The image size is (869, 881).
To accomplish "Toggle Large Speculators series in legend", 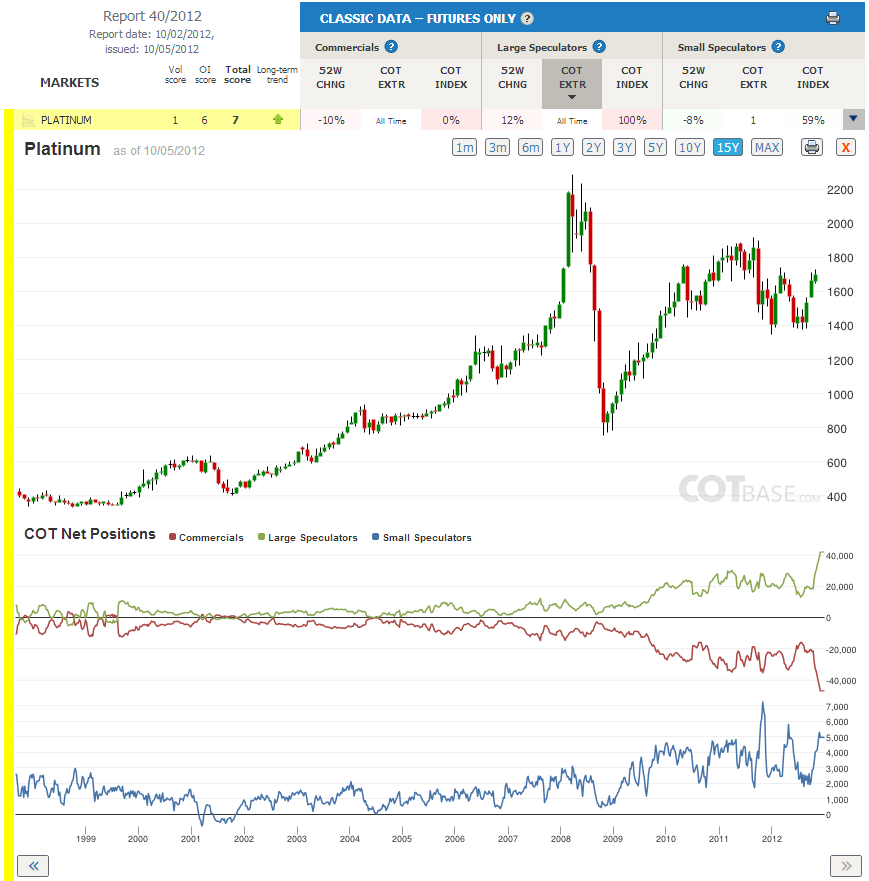I will point(307,537).
